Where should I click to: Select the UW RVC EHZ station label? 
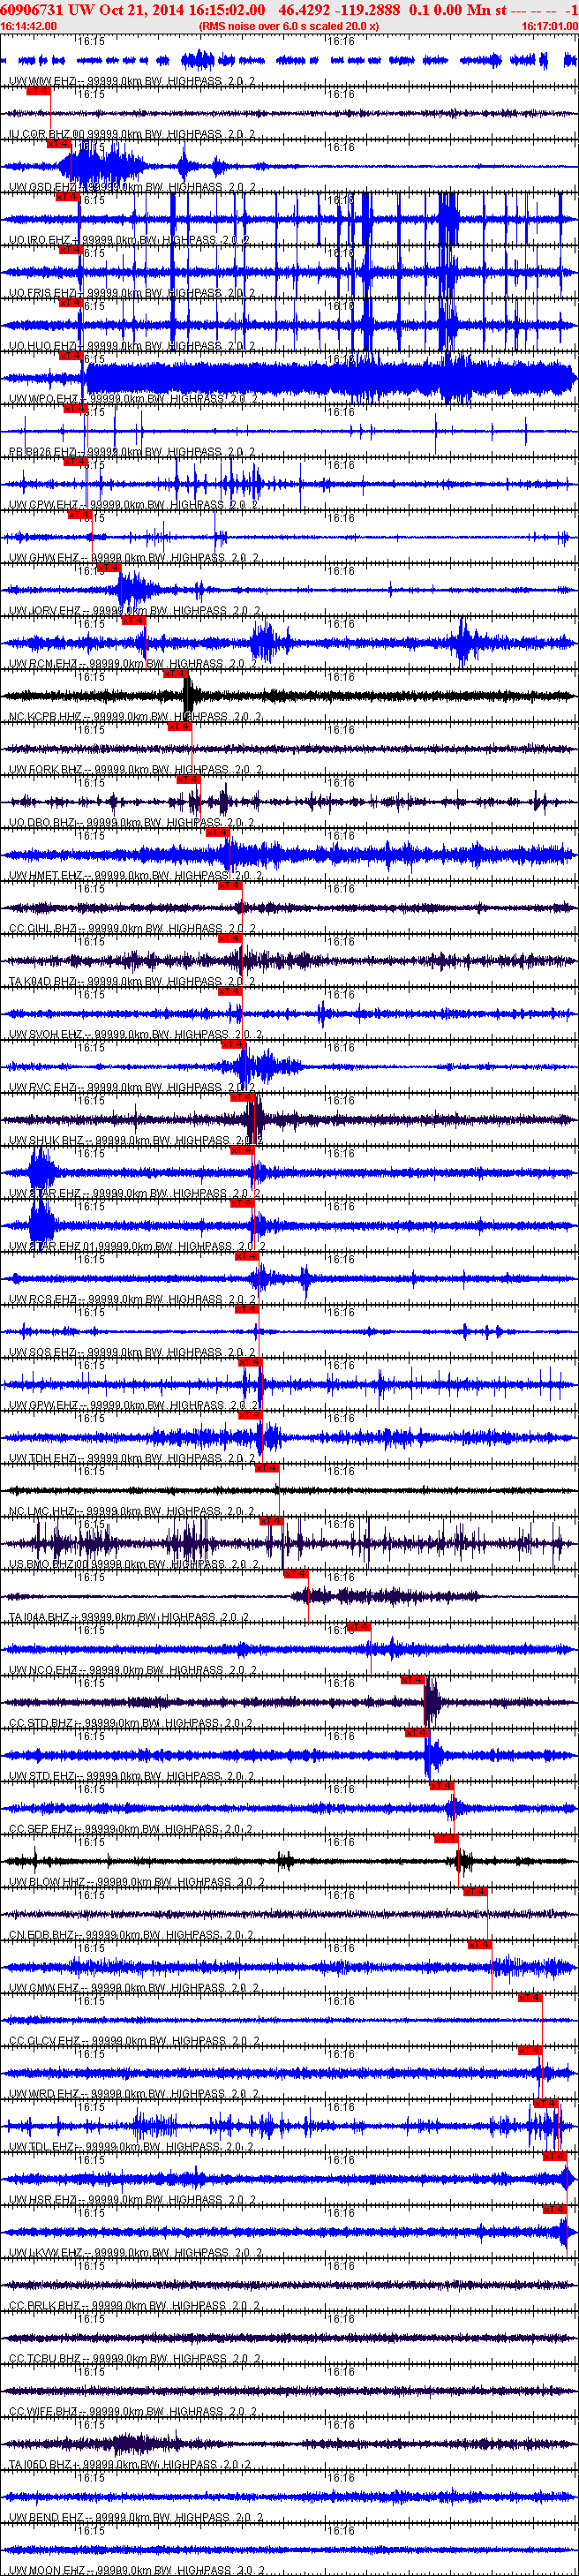[x=132, y=1088]
